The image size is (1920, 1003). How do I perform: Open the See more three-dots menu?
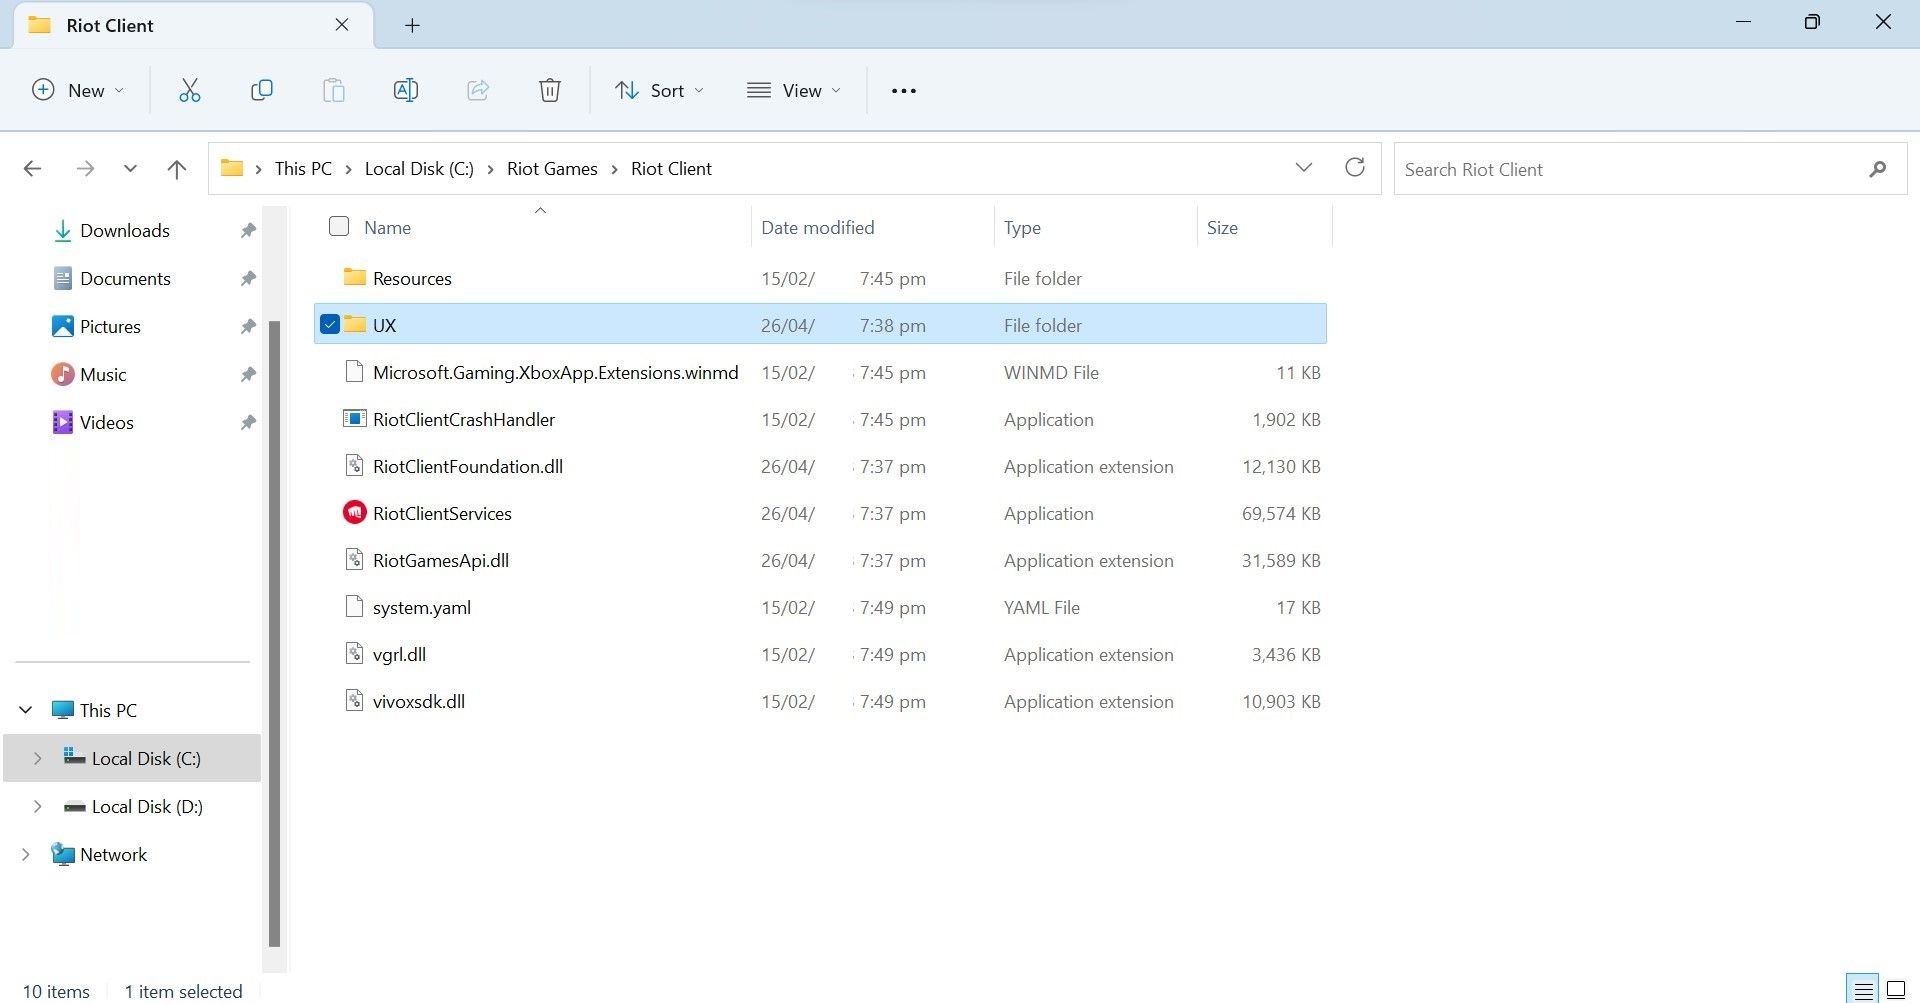pyautogui.click(x=903, y=90)
